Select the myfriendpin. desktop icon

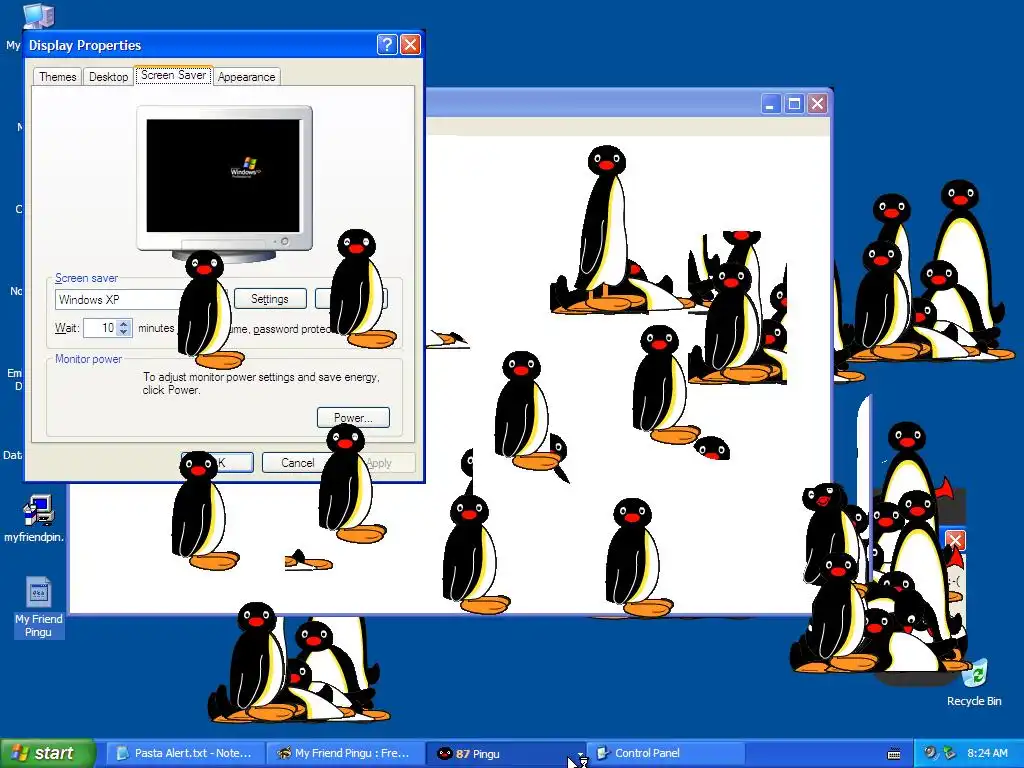point(35,519)
